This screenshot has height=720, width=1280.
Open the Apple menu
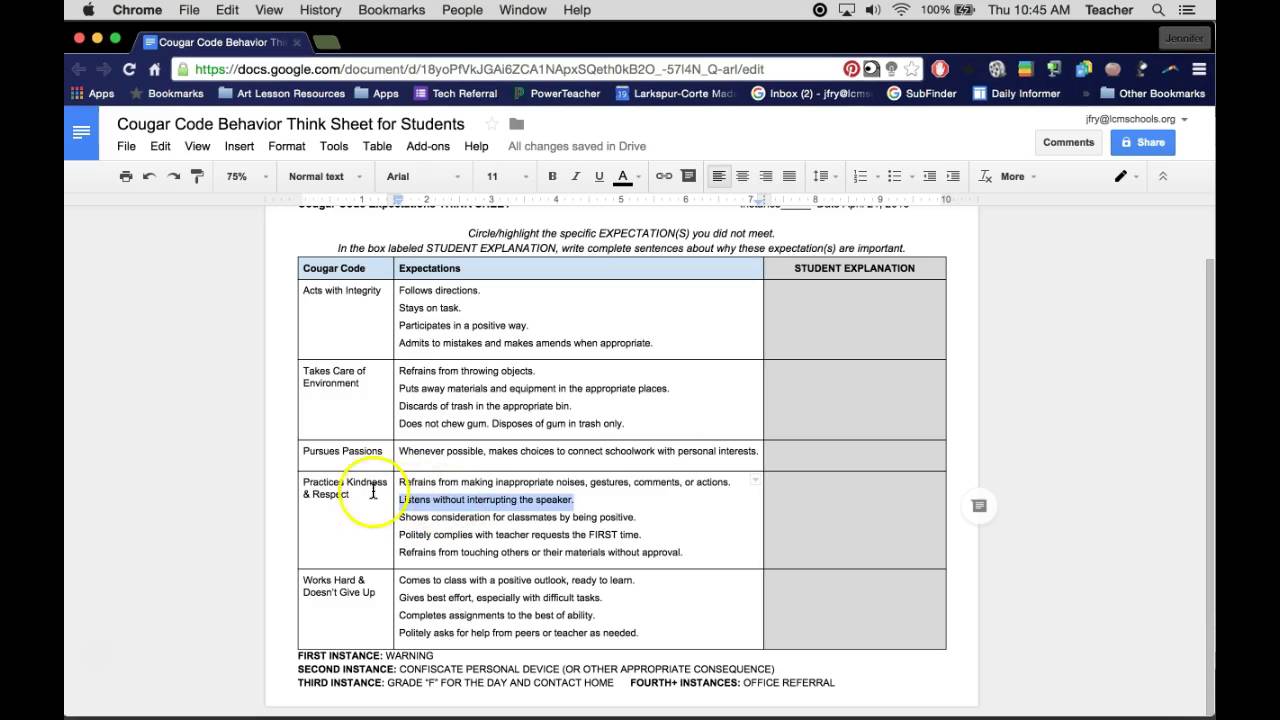pyautogui.click(x=88, y=10)
